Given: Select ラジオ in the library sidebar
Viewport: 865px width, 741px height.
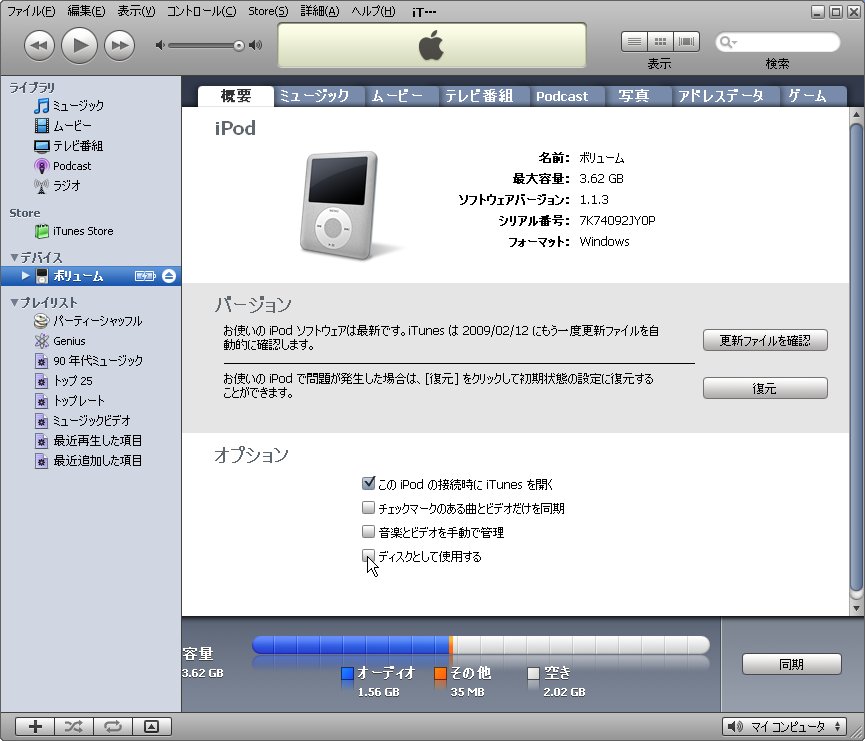Looking at the screenshot, I should point(67,185).
